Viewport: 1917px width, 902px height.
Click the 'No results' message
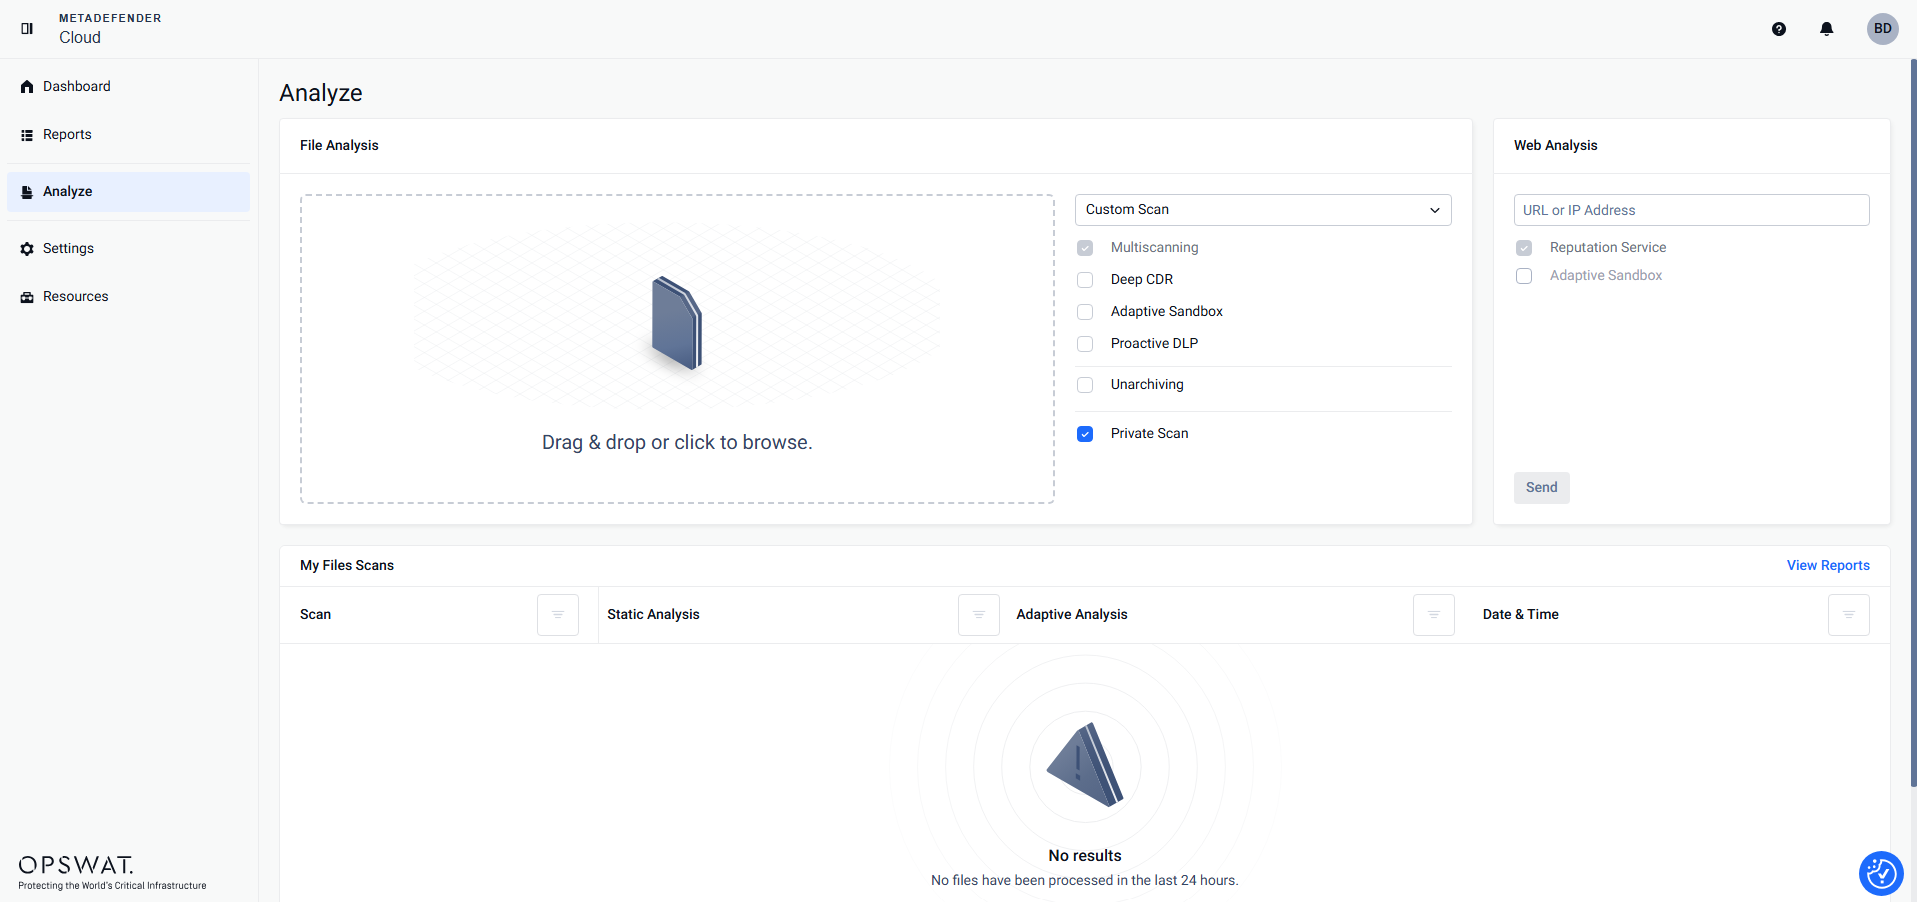(1085, 856)
